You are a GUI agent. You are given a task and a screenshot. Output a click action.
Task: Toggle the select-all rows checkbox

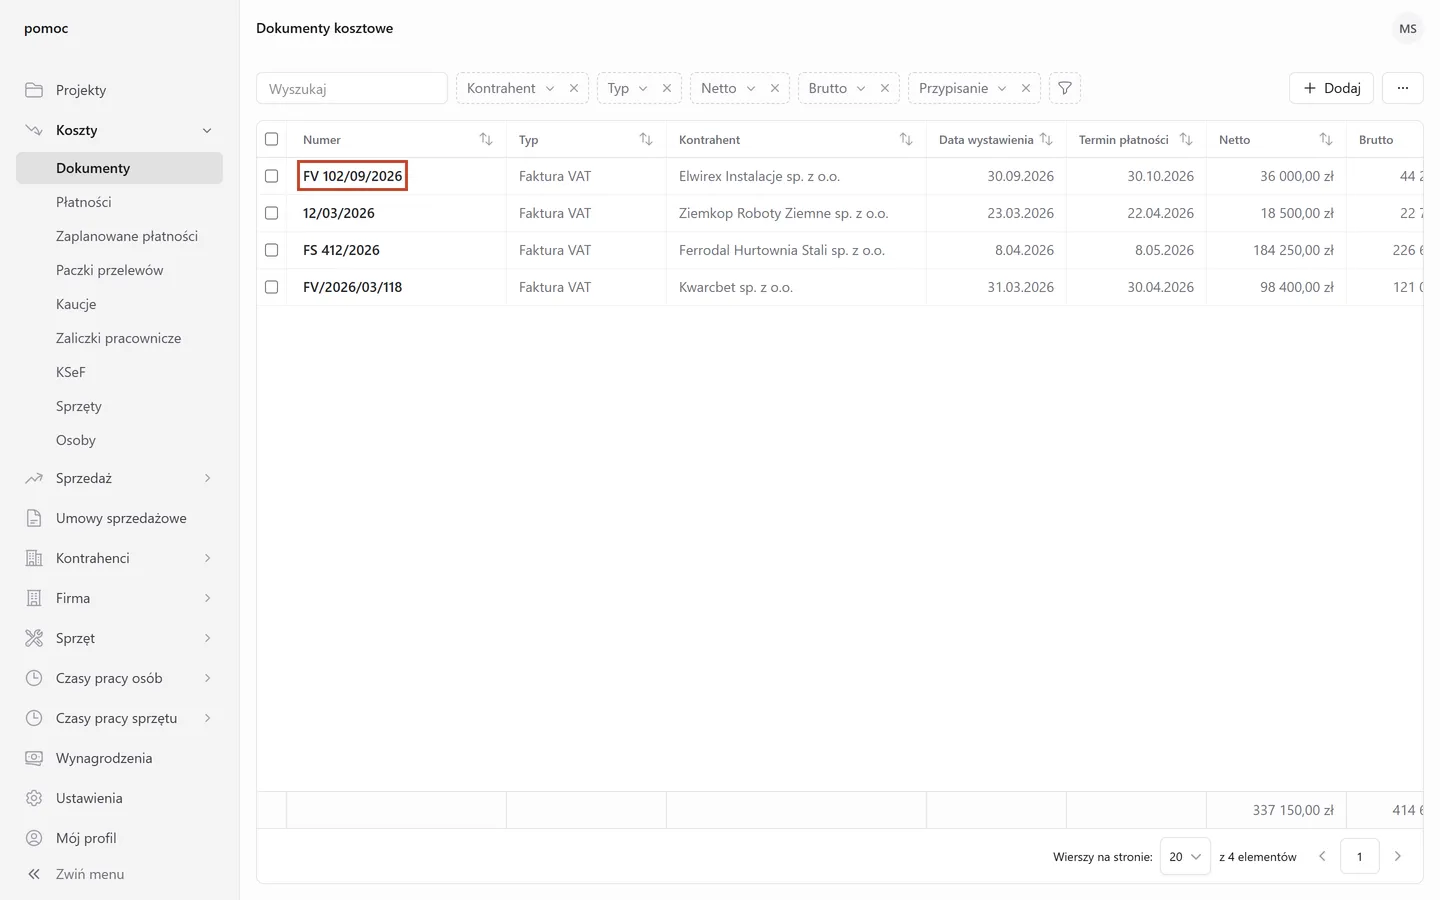click(271, 139)
